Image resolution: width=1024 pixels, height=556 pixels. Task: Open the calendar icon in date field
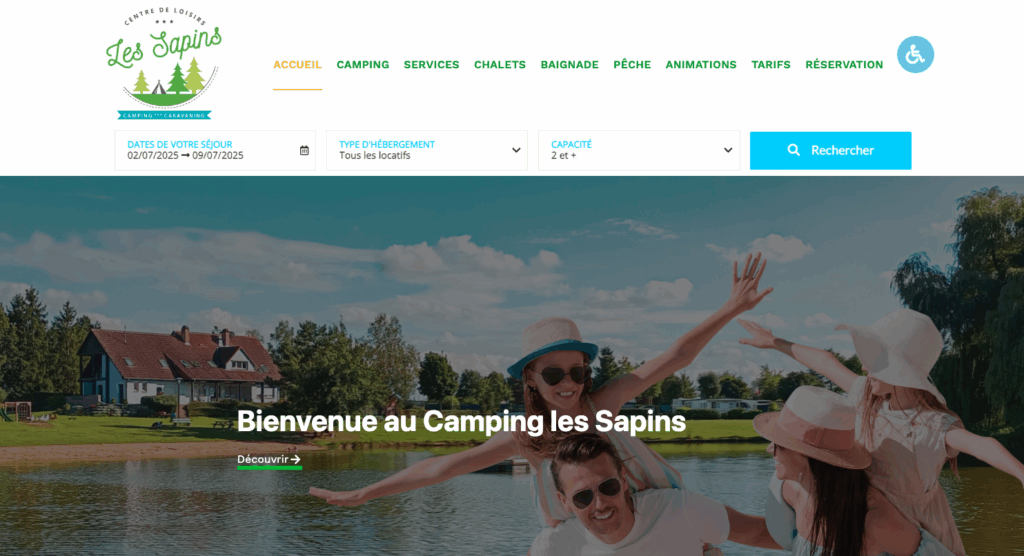(x=304, y=150)
